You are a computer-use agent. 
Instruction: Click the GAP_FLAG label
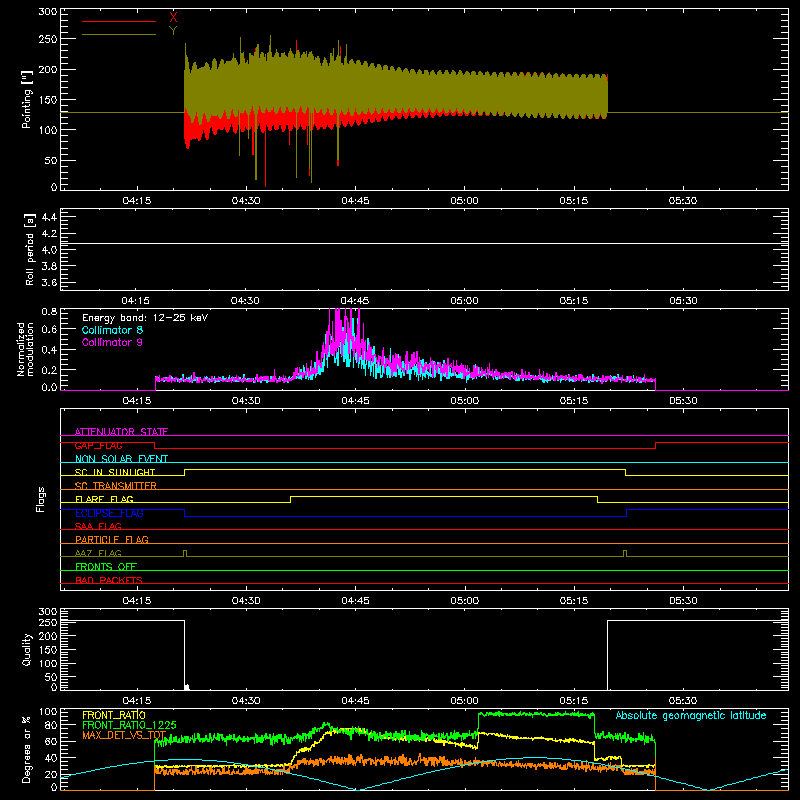click(98, 445)
